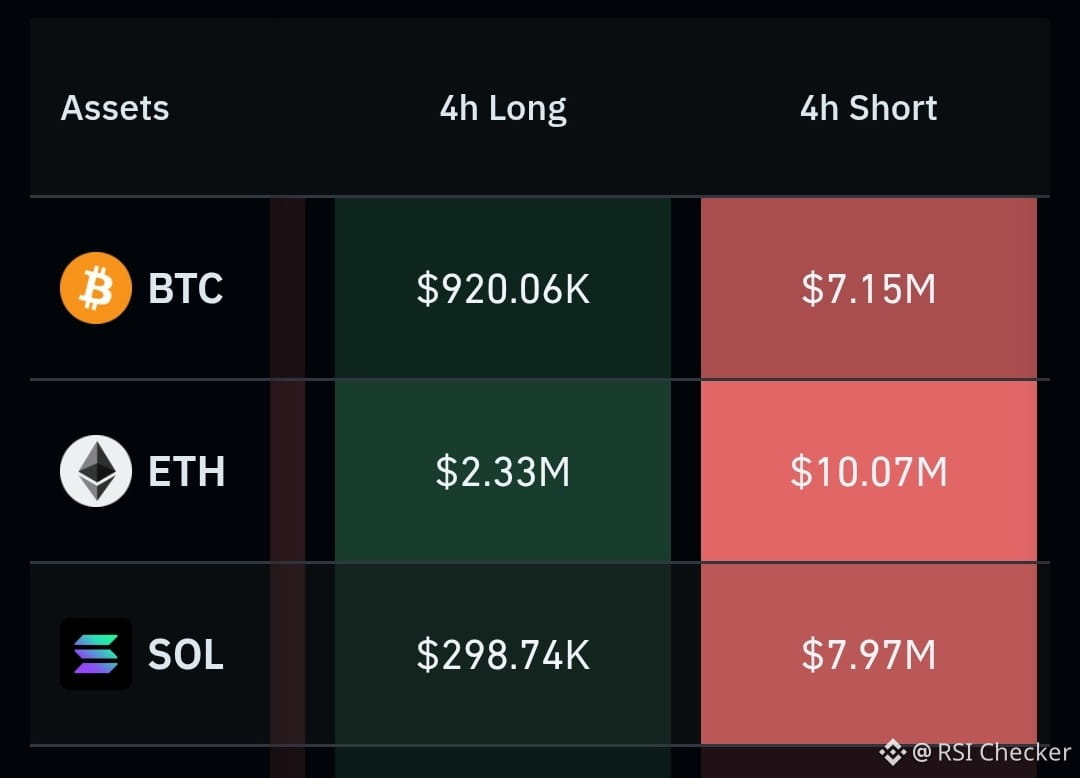
Task: Click the $10.07M value text
Action: [869, 472]
